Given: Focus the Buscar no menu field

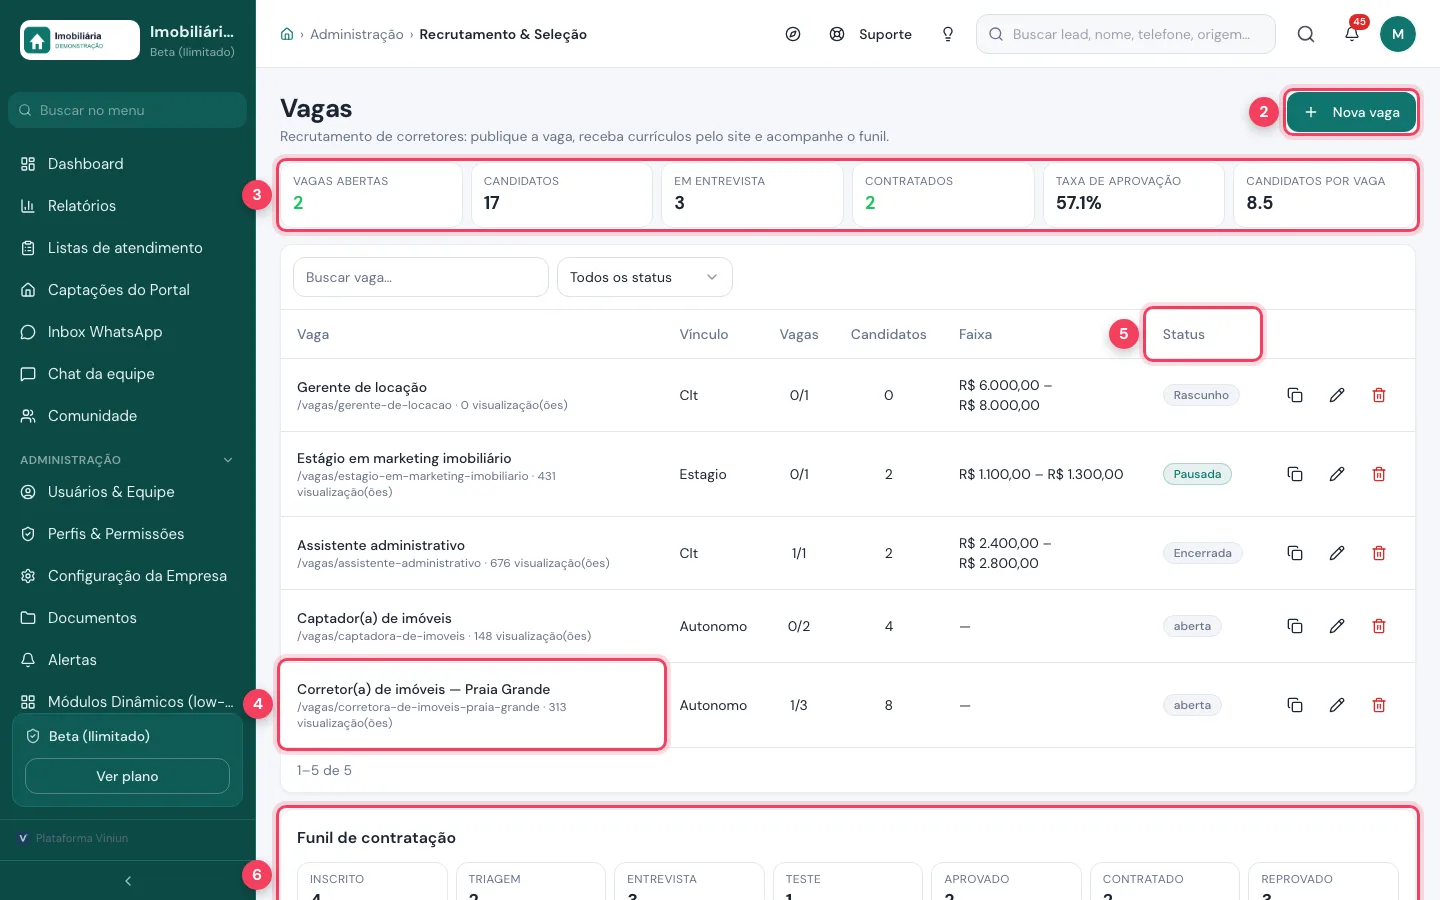Looking at the screenshot, I should coord(128,110).
